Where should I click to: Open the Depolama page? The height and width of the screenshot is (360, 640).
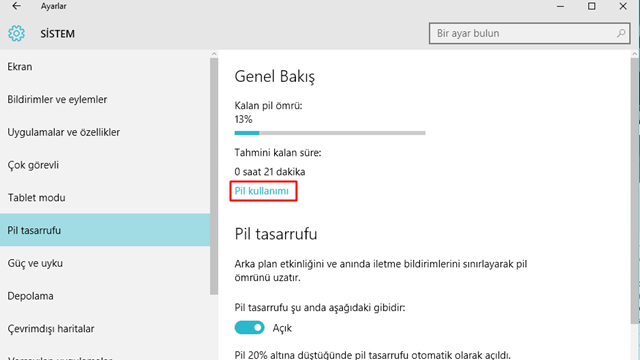click(105, 296)
